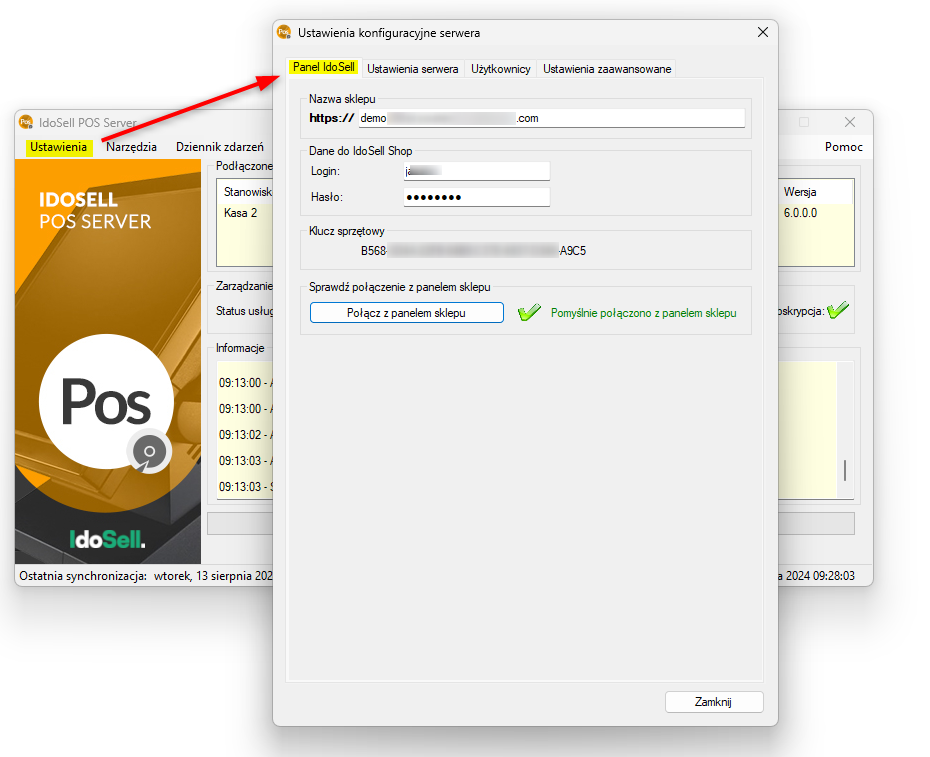Click the Ostatnia synchronizacja status bar text
This screenshot has width=930, height=757.
tap(146, 576)
